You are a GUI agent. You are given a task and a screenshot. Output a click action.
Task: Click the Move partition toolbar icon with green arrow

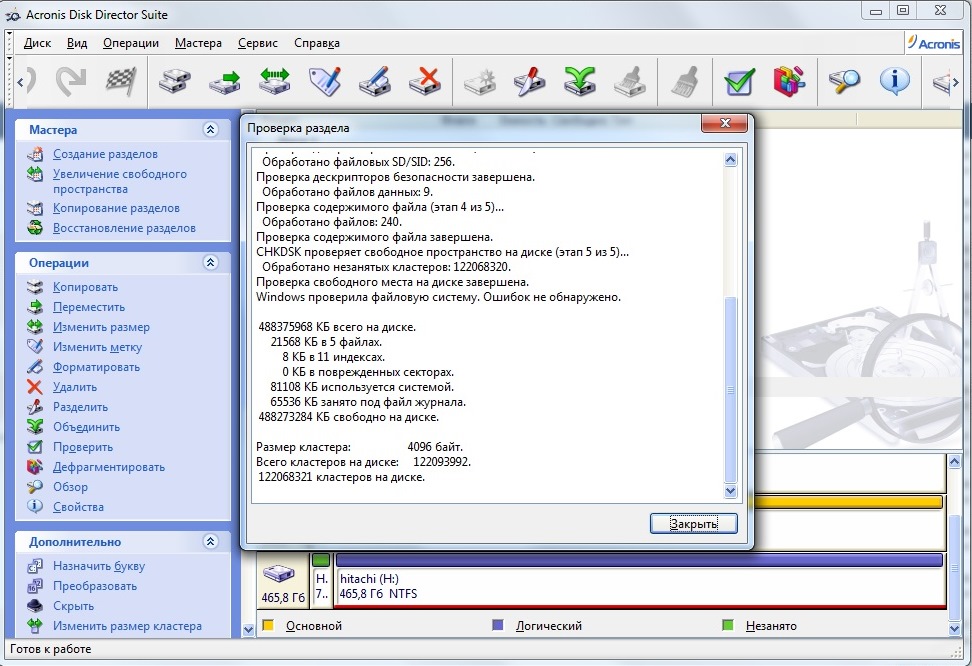(x=224, y=81)
